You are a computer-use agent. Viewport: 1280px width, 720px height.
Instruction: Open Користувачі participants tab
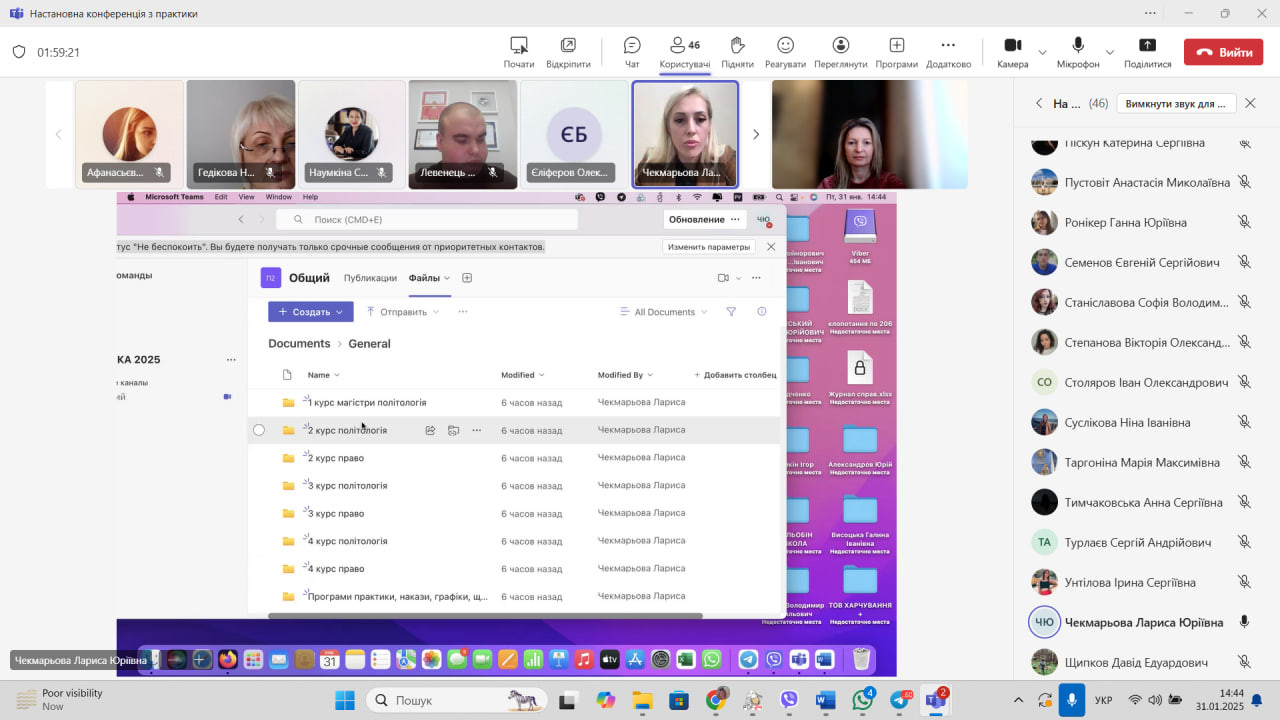685,52
